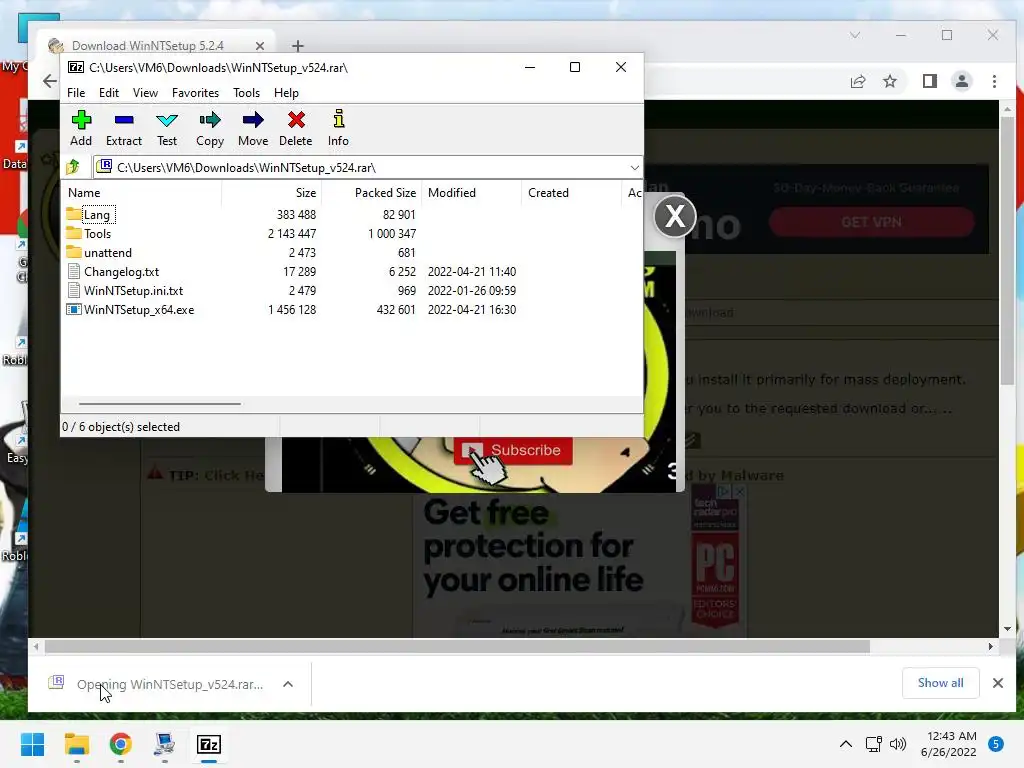Screen dimensions: 1024x768
Task: Select the unattend folder icon
Action: (x=74, y=252)
